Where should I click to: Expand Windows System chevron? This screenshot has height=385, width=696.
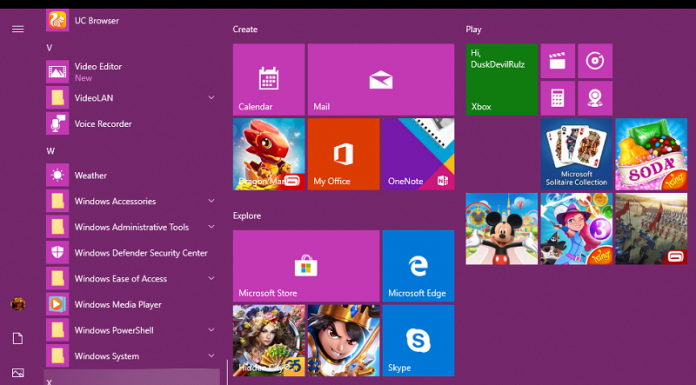(x=211, y=356)
